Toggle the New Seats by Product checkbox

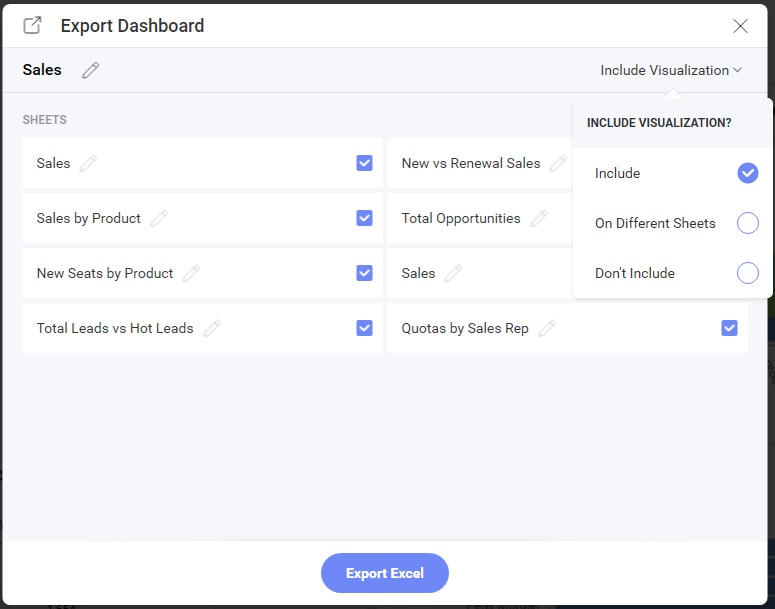pyautogui.click(x=364, y=273)
